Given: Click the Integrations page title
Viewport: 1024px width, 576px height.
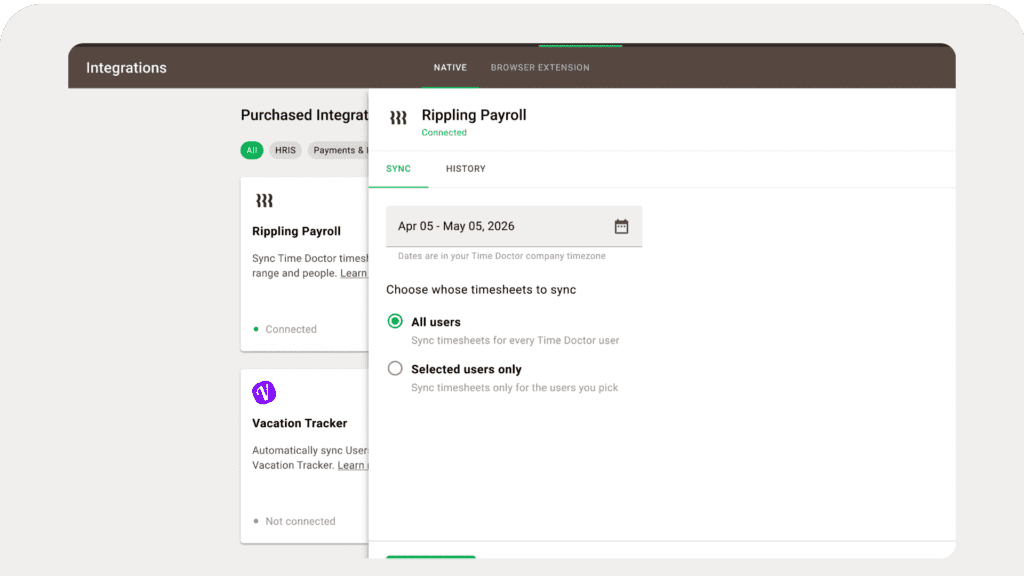Looking at the screenshot, I should (126, 68).
